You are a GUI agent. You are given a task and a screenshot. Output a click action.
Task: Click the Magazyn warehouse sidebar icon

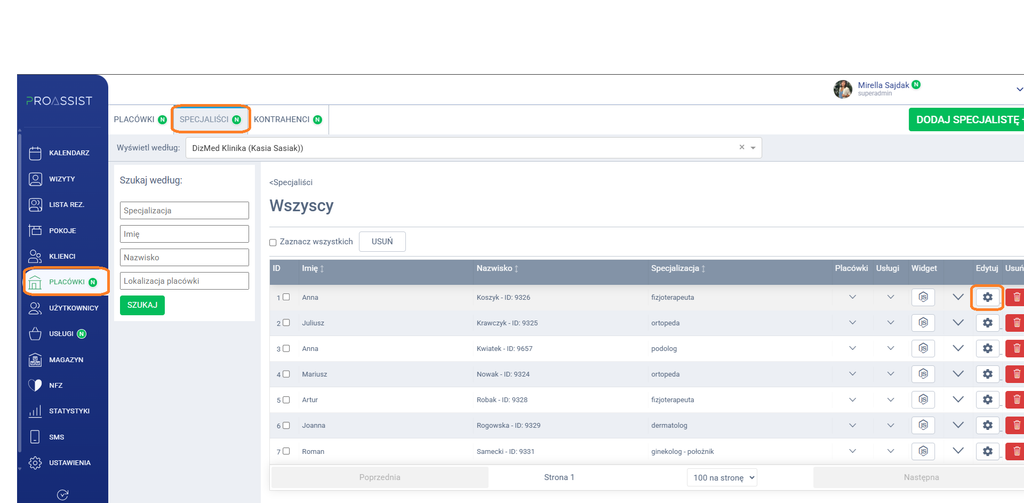tap(35, 360)
